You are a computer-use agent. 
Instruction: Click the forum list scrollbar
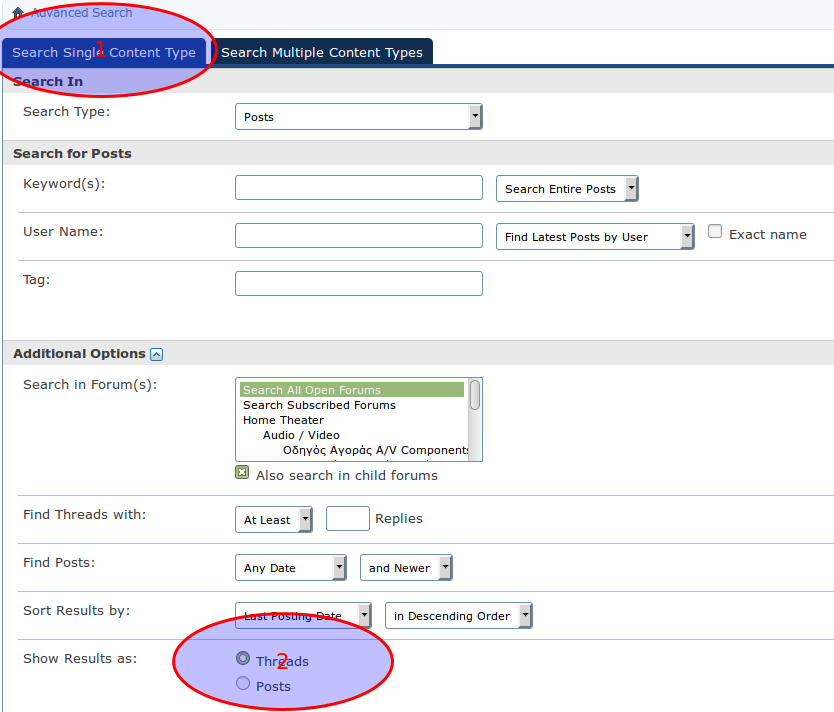tap(475, 420)
